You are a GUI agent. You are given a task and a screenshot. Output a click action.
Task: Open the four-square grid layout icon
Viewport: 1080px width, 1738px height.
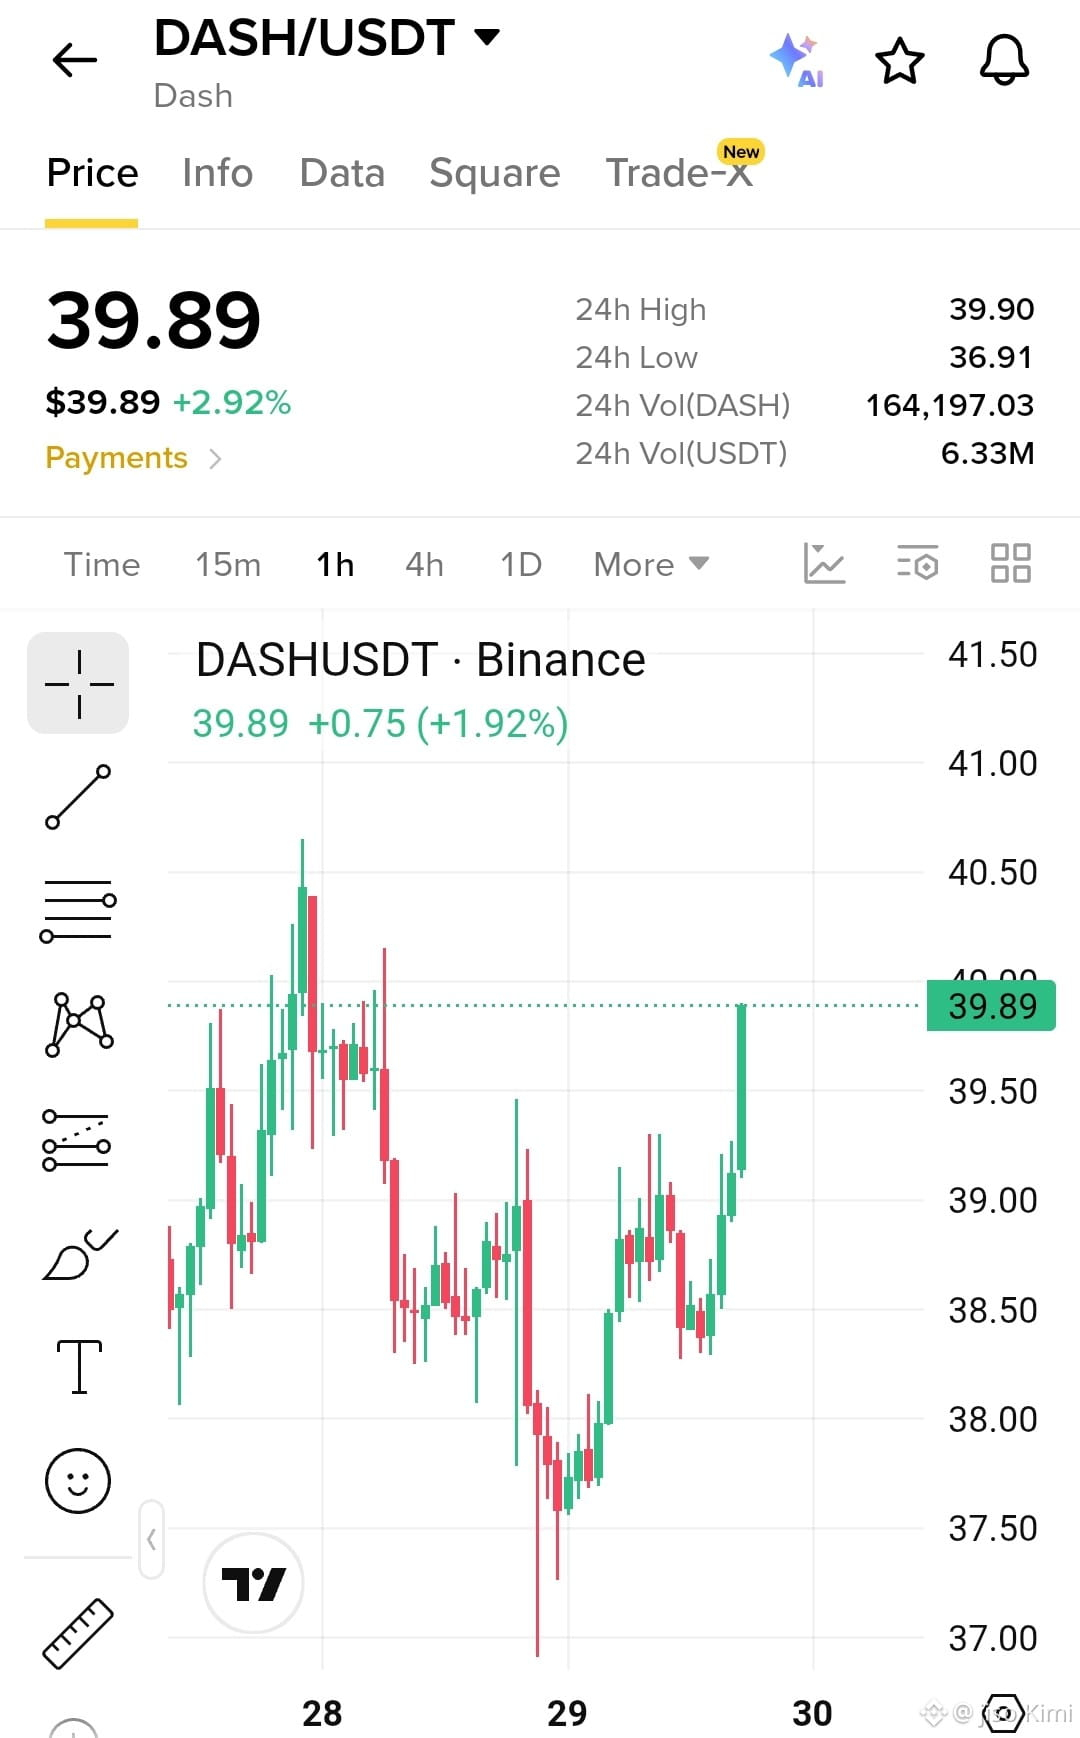click(x=1010, y=563)
